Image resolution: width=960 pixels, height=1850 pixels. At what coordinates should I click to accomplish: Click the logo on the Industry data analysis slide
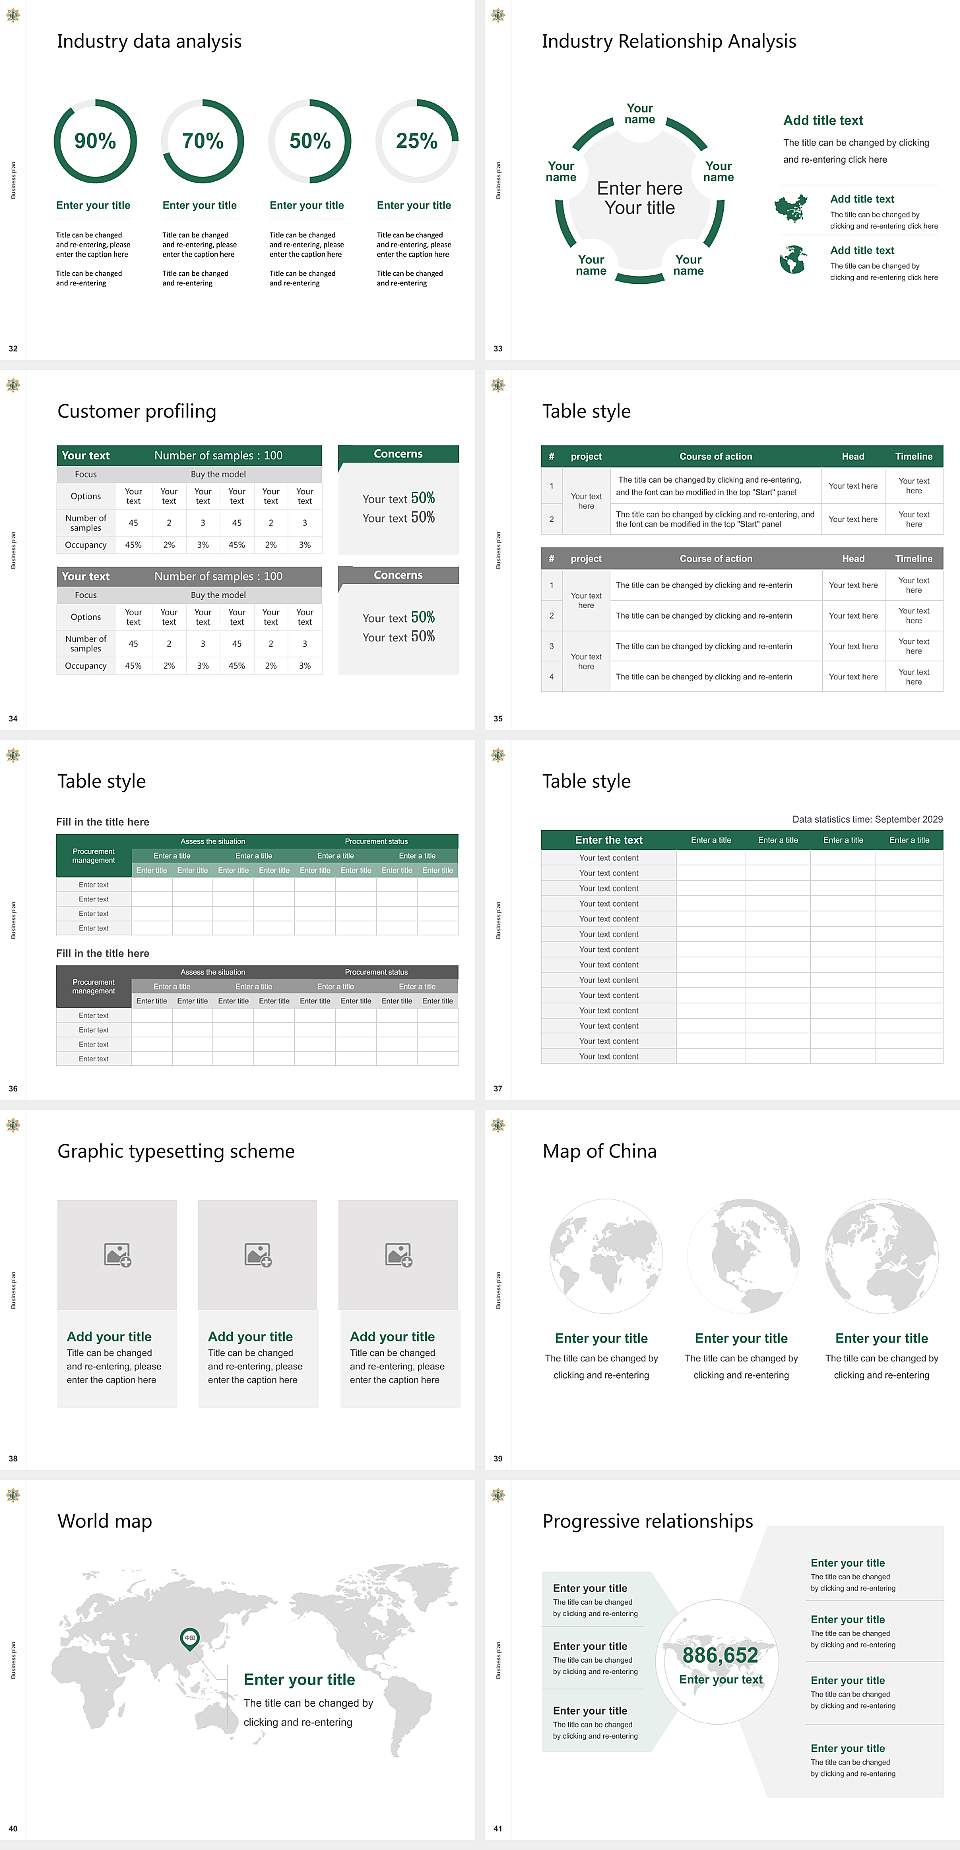tap(13, 14)
